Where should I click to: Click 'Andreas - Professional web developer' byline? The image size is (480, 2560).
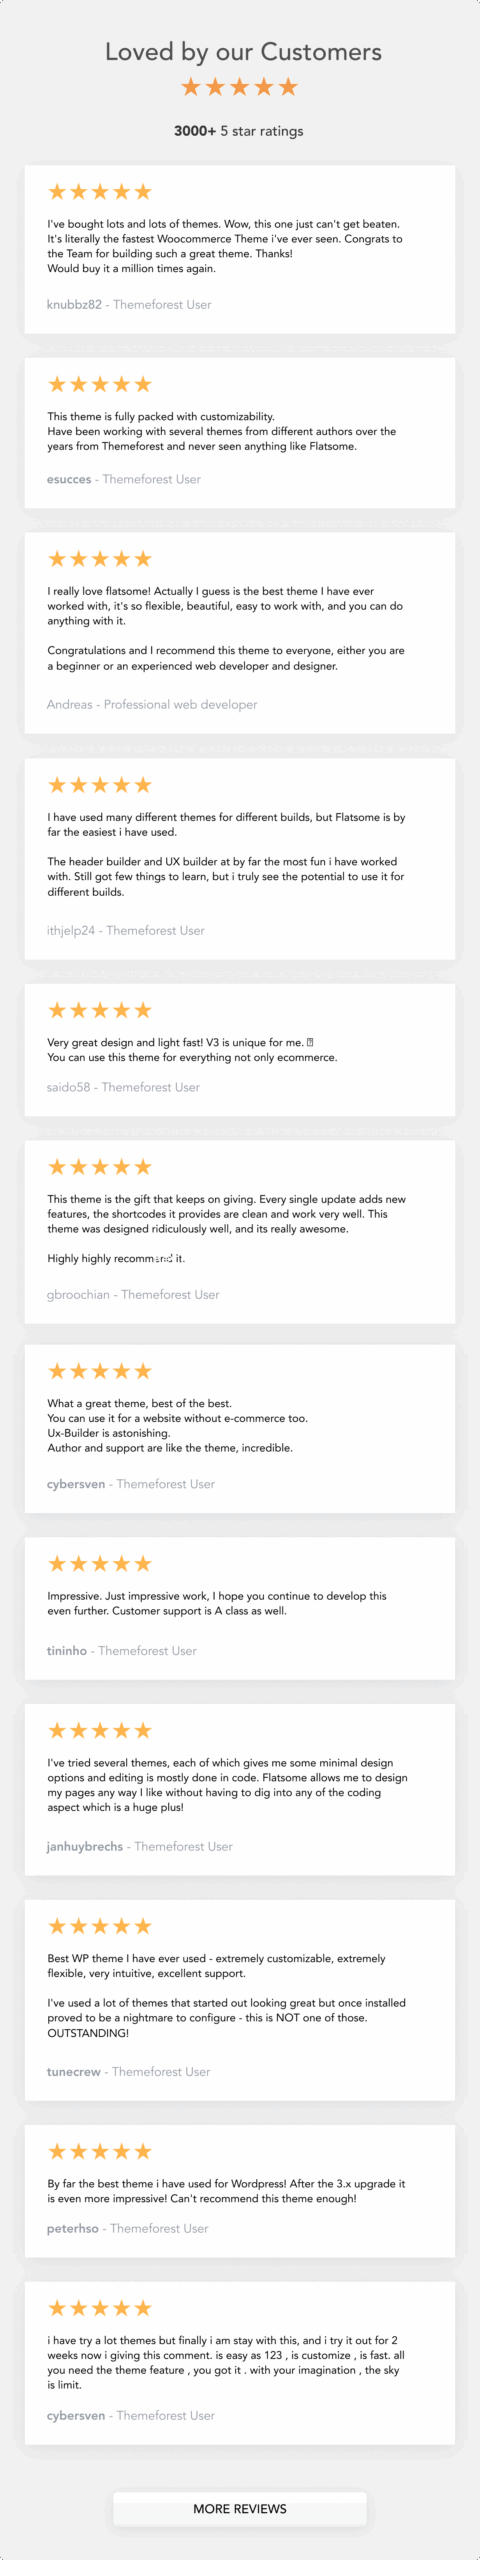(152, 705)
